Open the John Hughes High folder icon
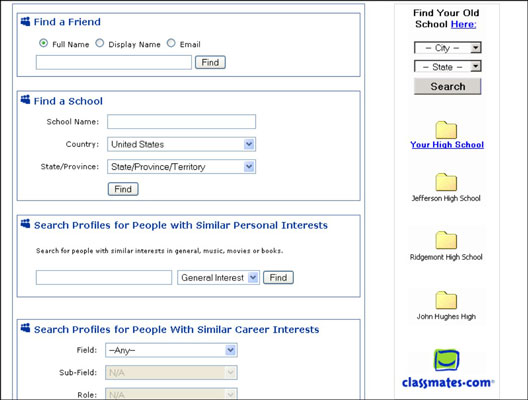 click(x=446, y=300)
